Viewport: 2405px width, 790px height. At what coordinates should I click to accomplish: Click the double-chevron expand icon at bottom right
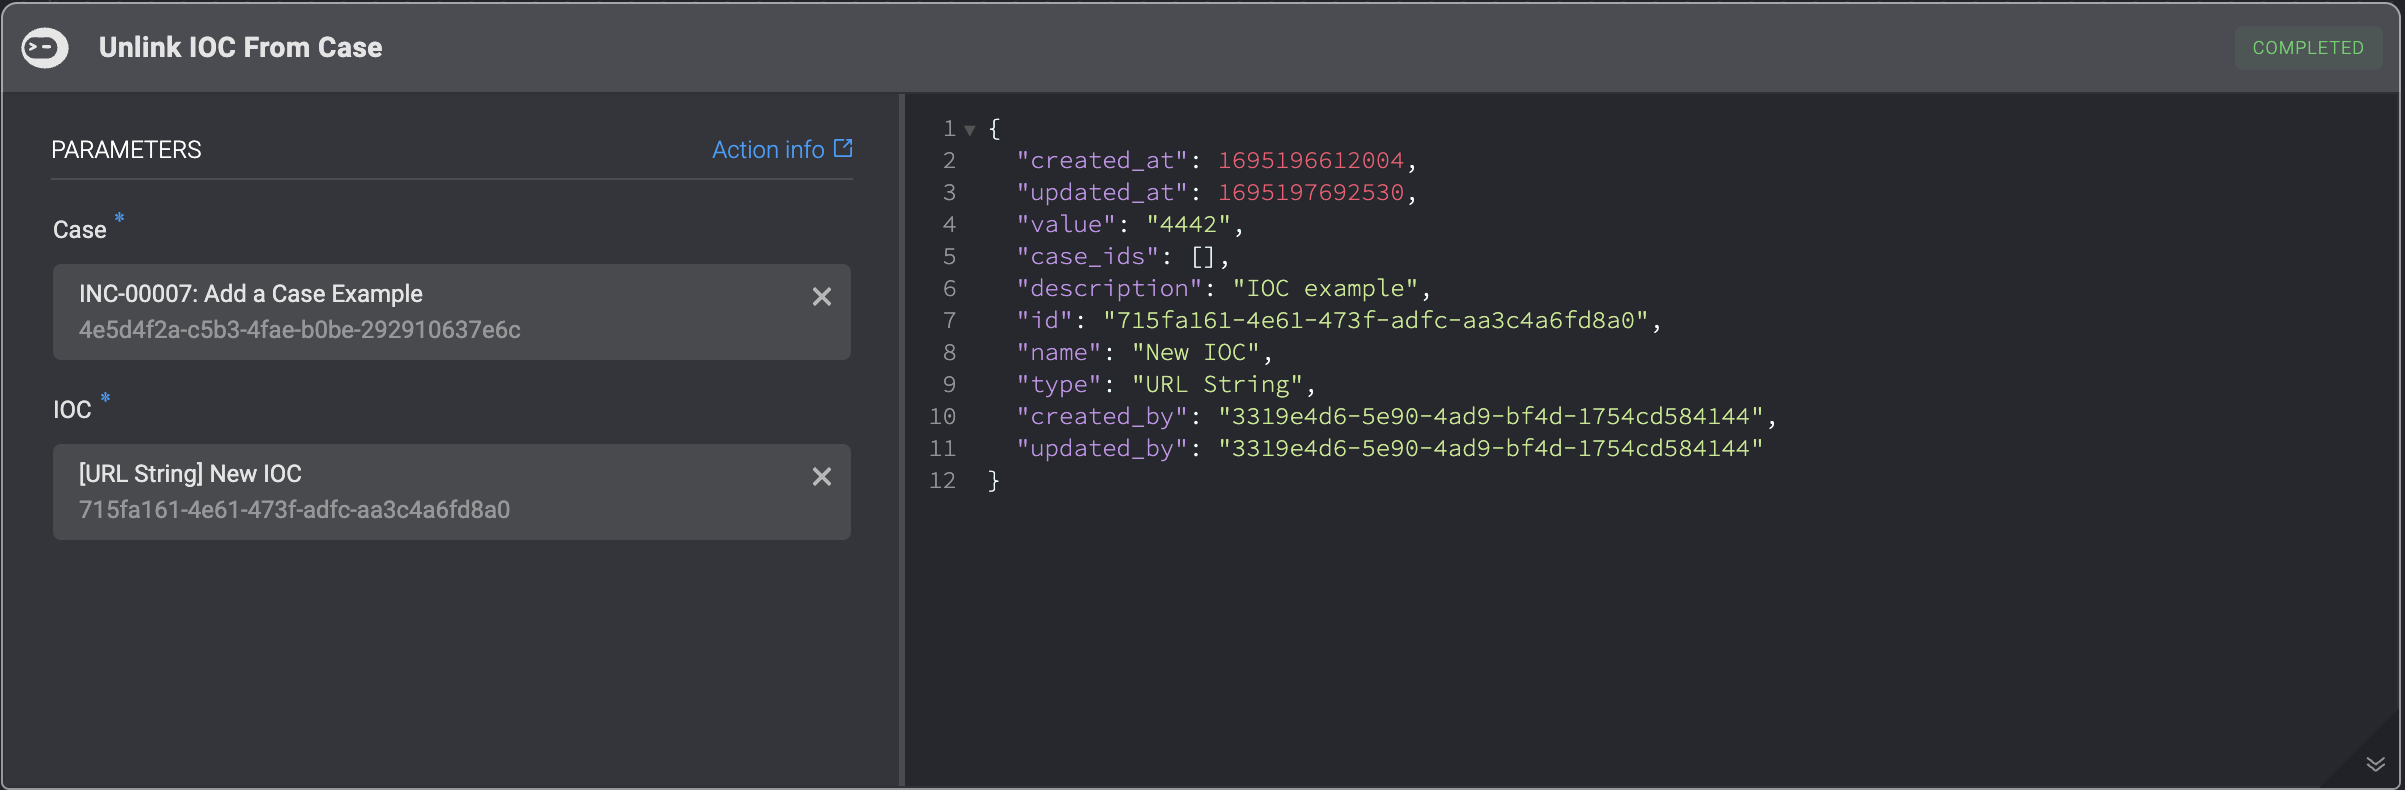pyautogui.click(x=2376, y=765)
